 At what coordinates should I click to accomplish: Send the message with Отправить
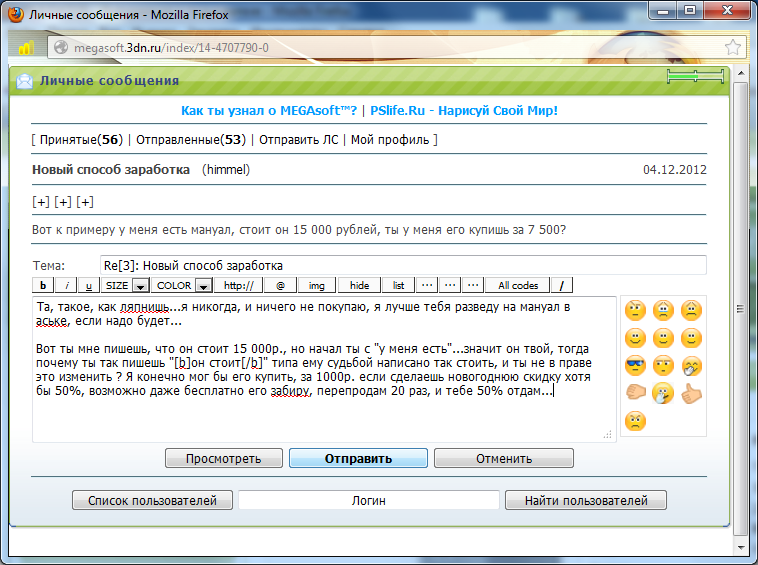point(358,458)
